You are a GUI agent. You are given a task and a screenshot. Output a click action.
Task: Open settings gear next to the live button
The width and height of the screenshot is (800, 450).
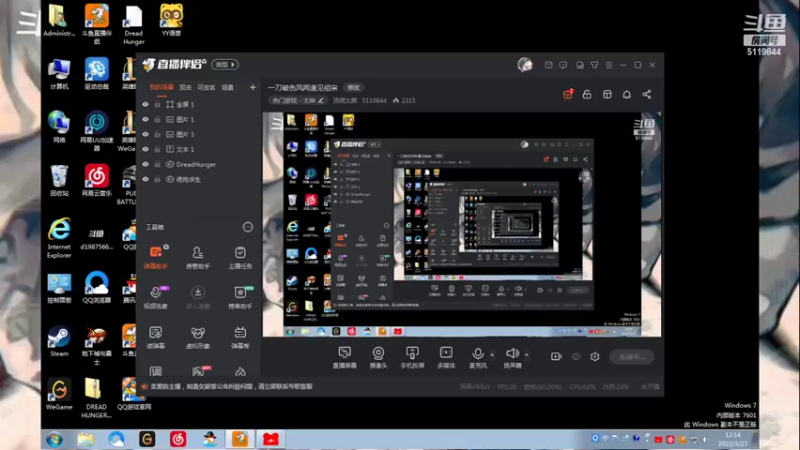coord(595,357)
